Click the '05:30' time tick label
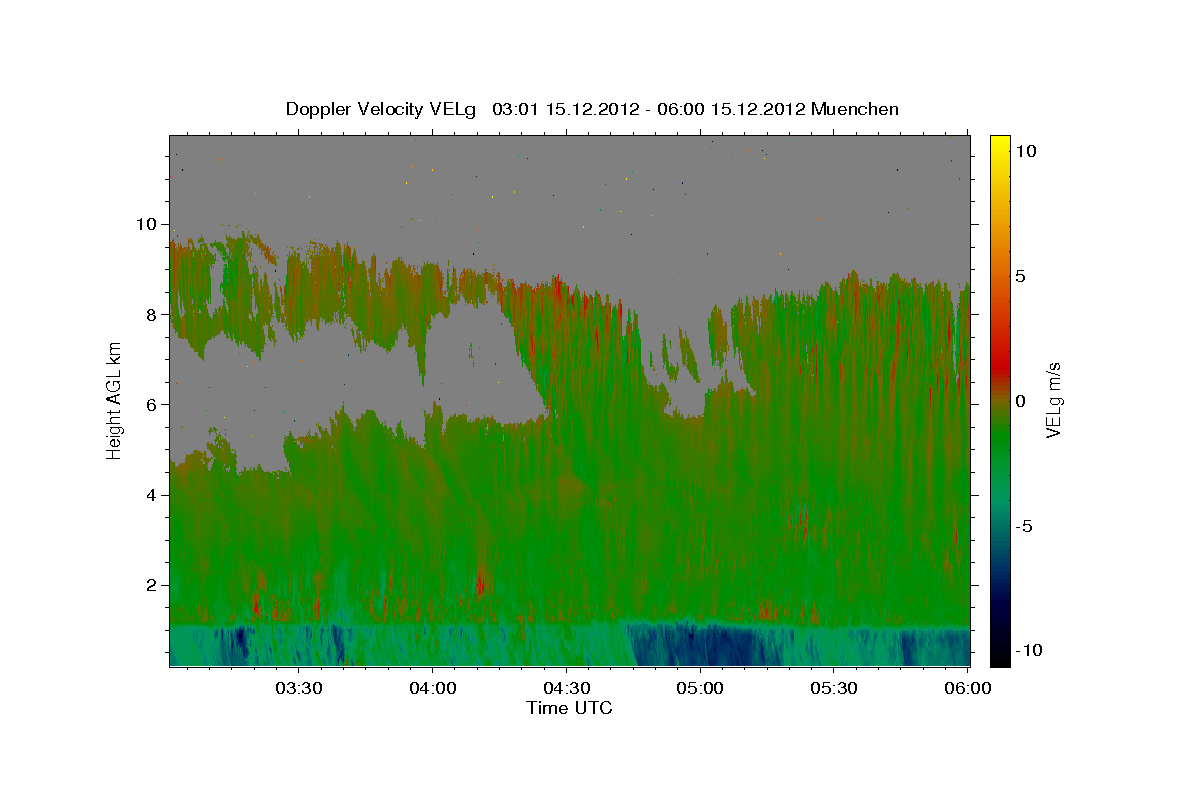This screenshot has width=1200, height=800. point(835,689)
